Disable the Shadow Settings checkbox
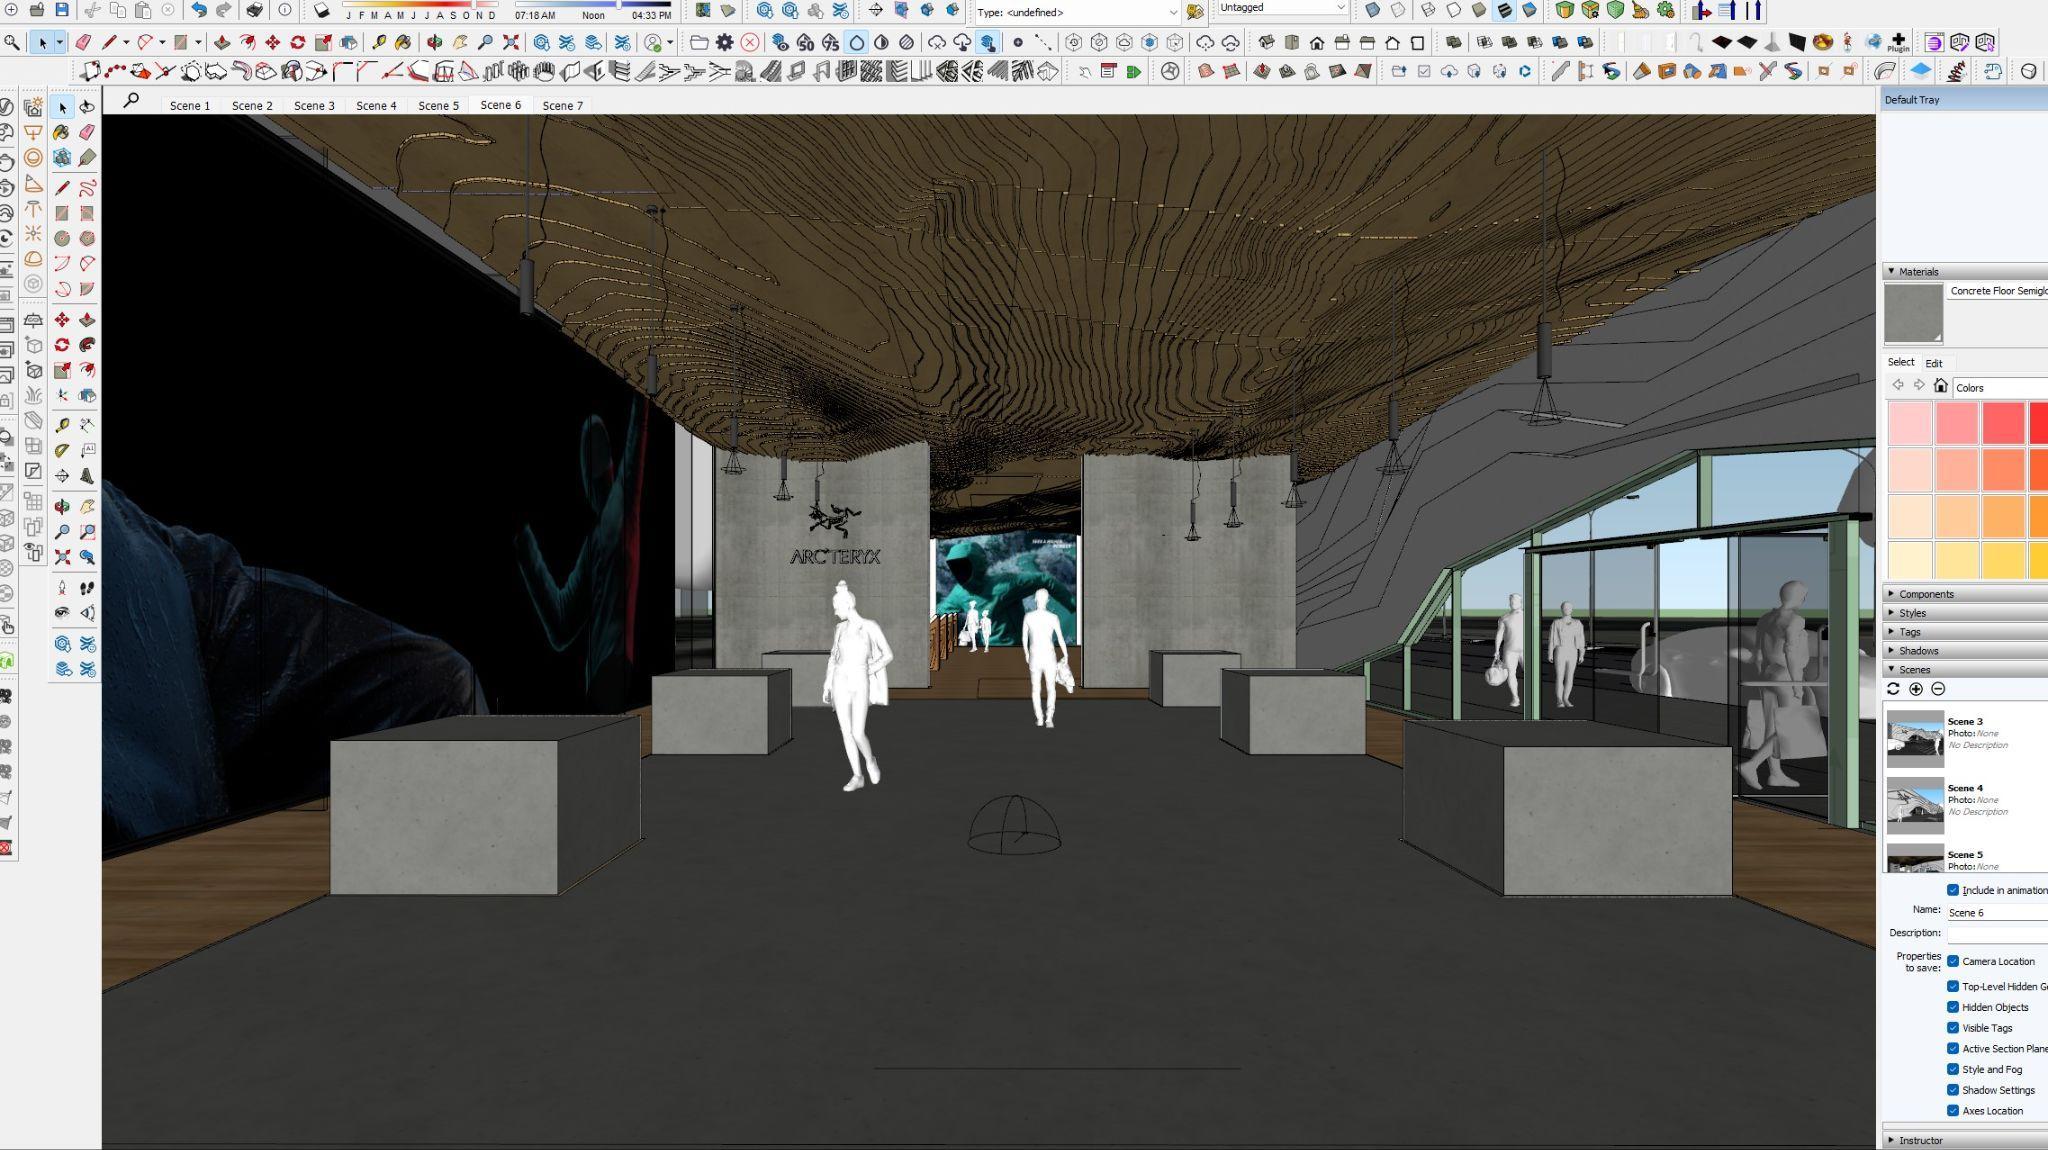2048x1150 pixels. (1953, 1090)
